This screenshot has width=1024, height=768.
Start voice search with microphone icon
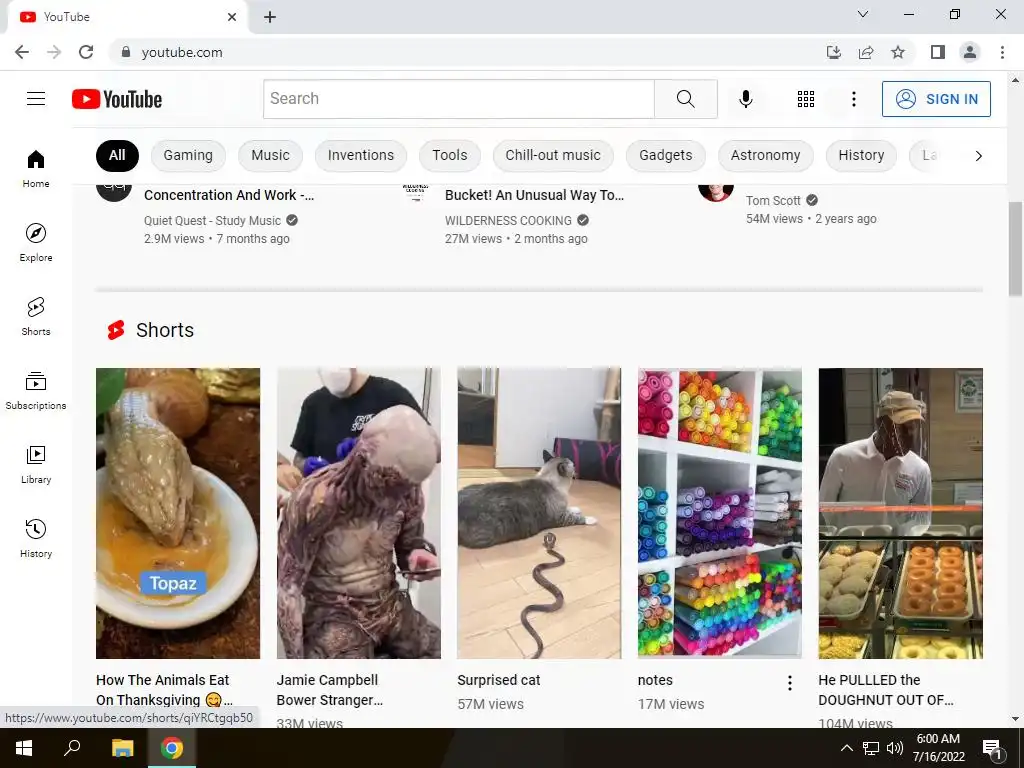coord(745,99)
